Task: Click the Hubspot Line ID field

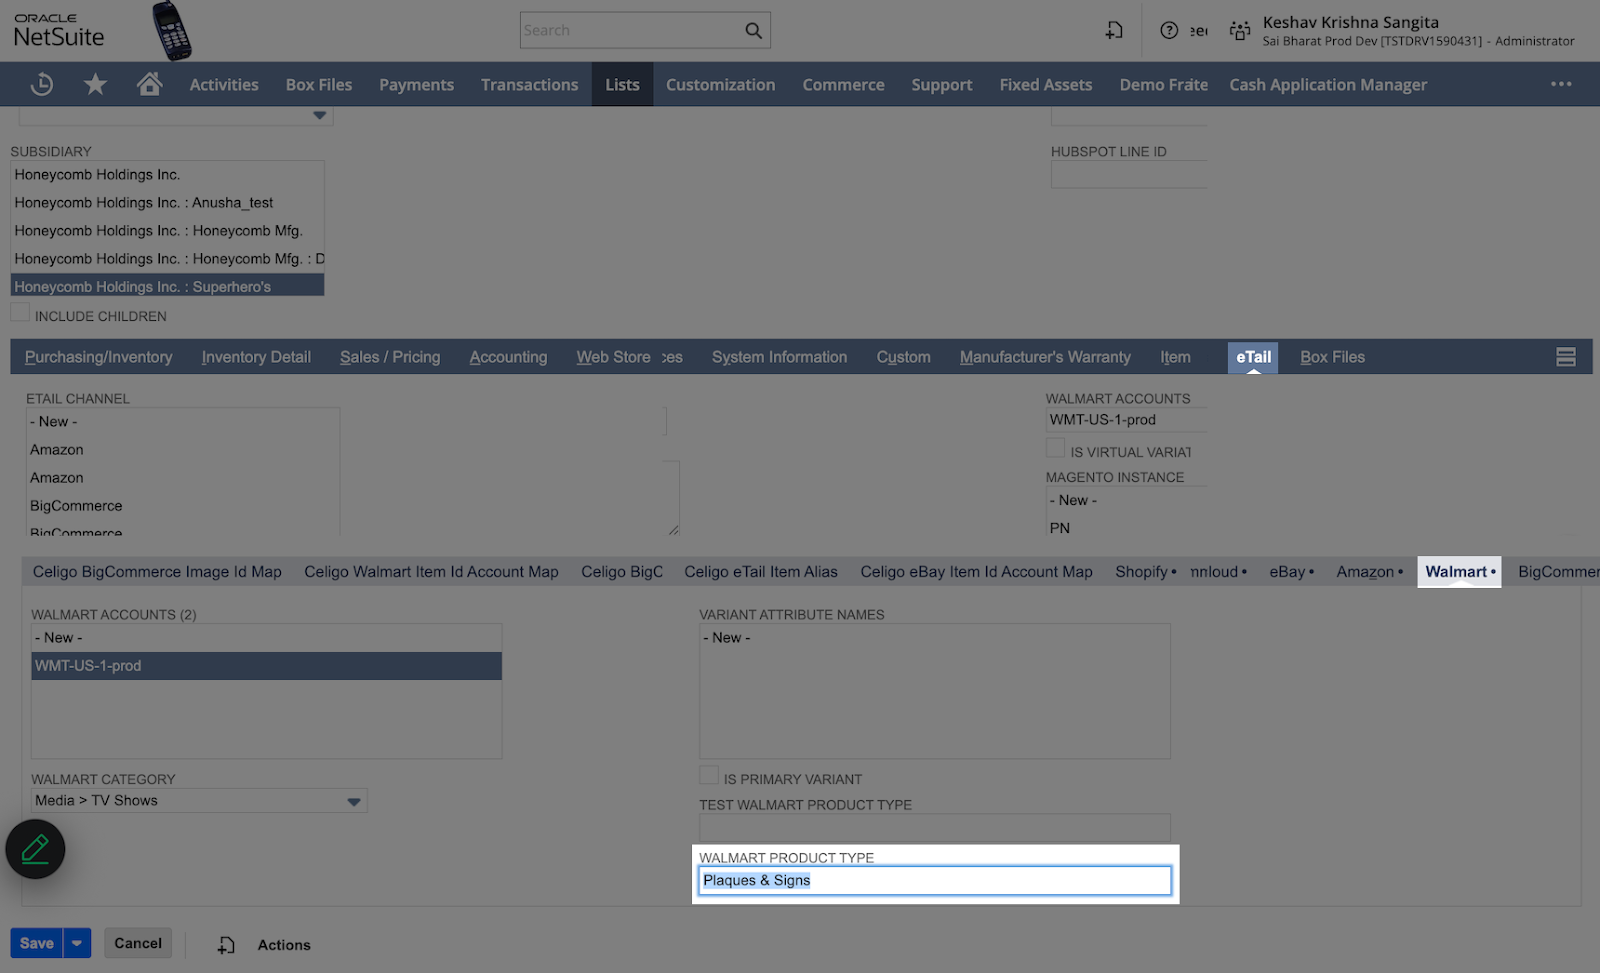Action: pos(1129,175)
